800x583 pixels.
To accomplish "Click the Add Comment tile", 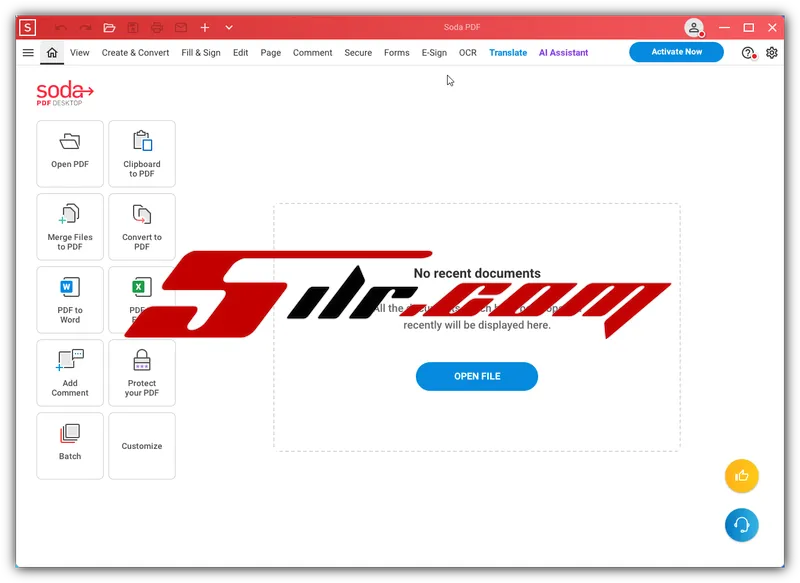I will click(70, 372).
